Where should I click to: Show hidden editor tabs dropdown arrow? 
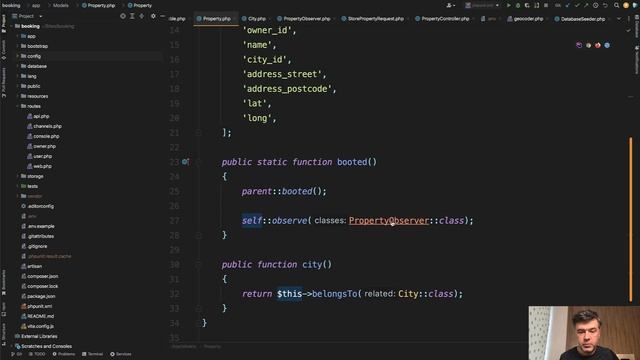point(619,19)
